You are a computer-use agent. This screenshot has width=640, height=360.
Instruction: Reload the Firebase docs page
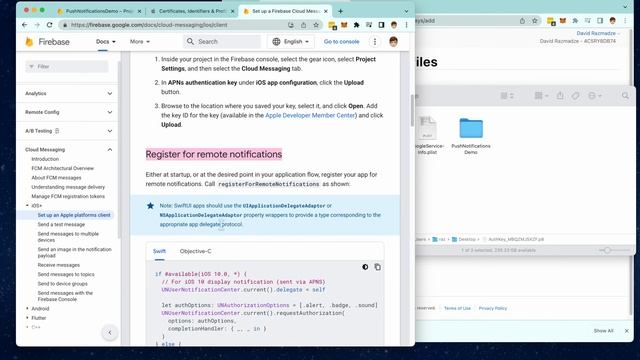pos(49,25)
